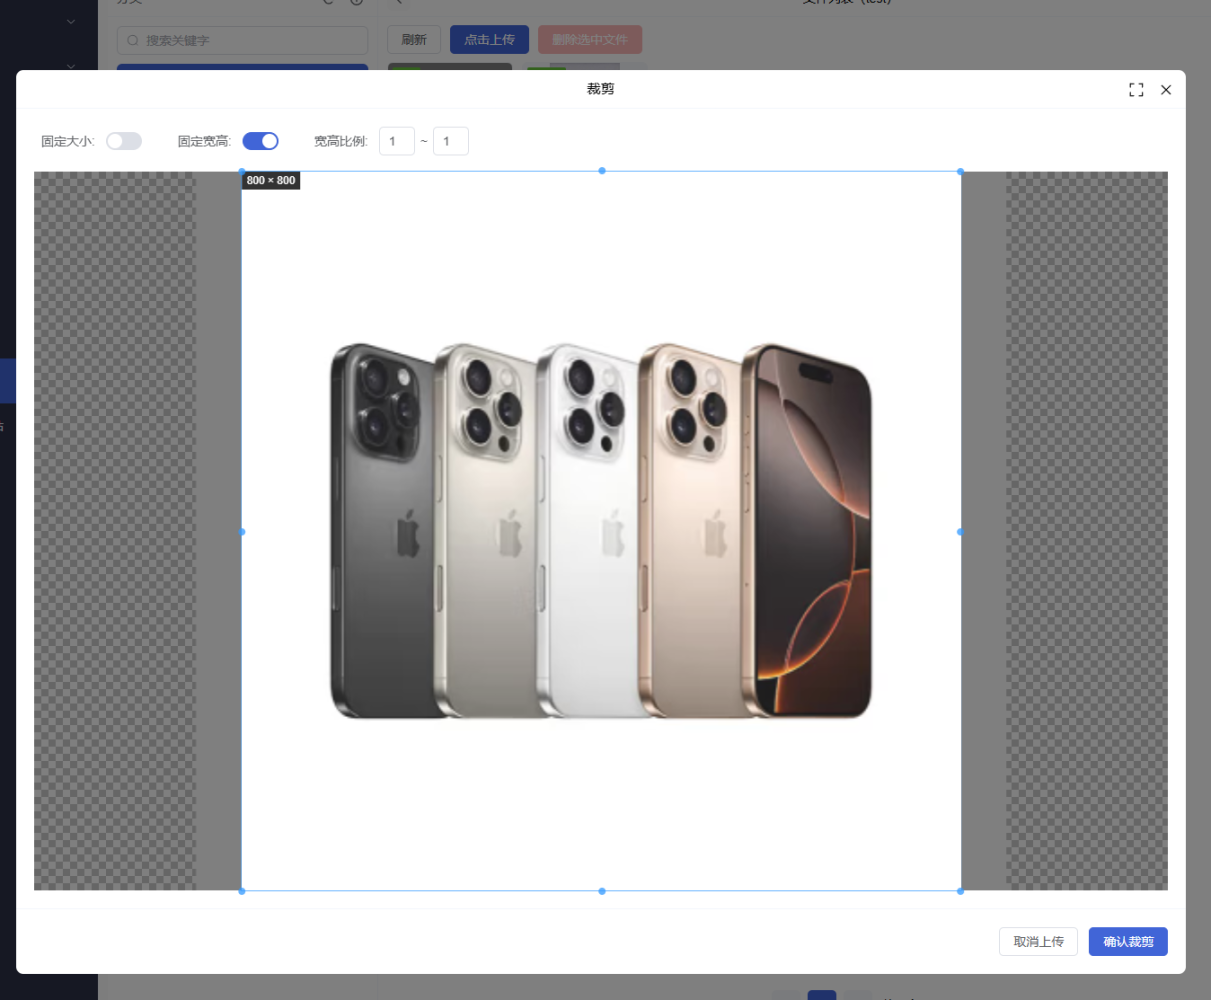Close the 裁剪 crop dialog
This screenshot has height=1000, width=1211.
1166,90
